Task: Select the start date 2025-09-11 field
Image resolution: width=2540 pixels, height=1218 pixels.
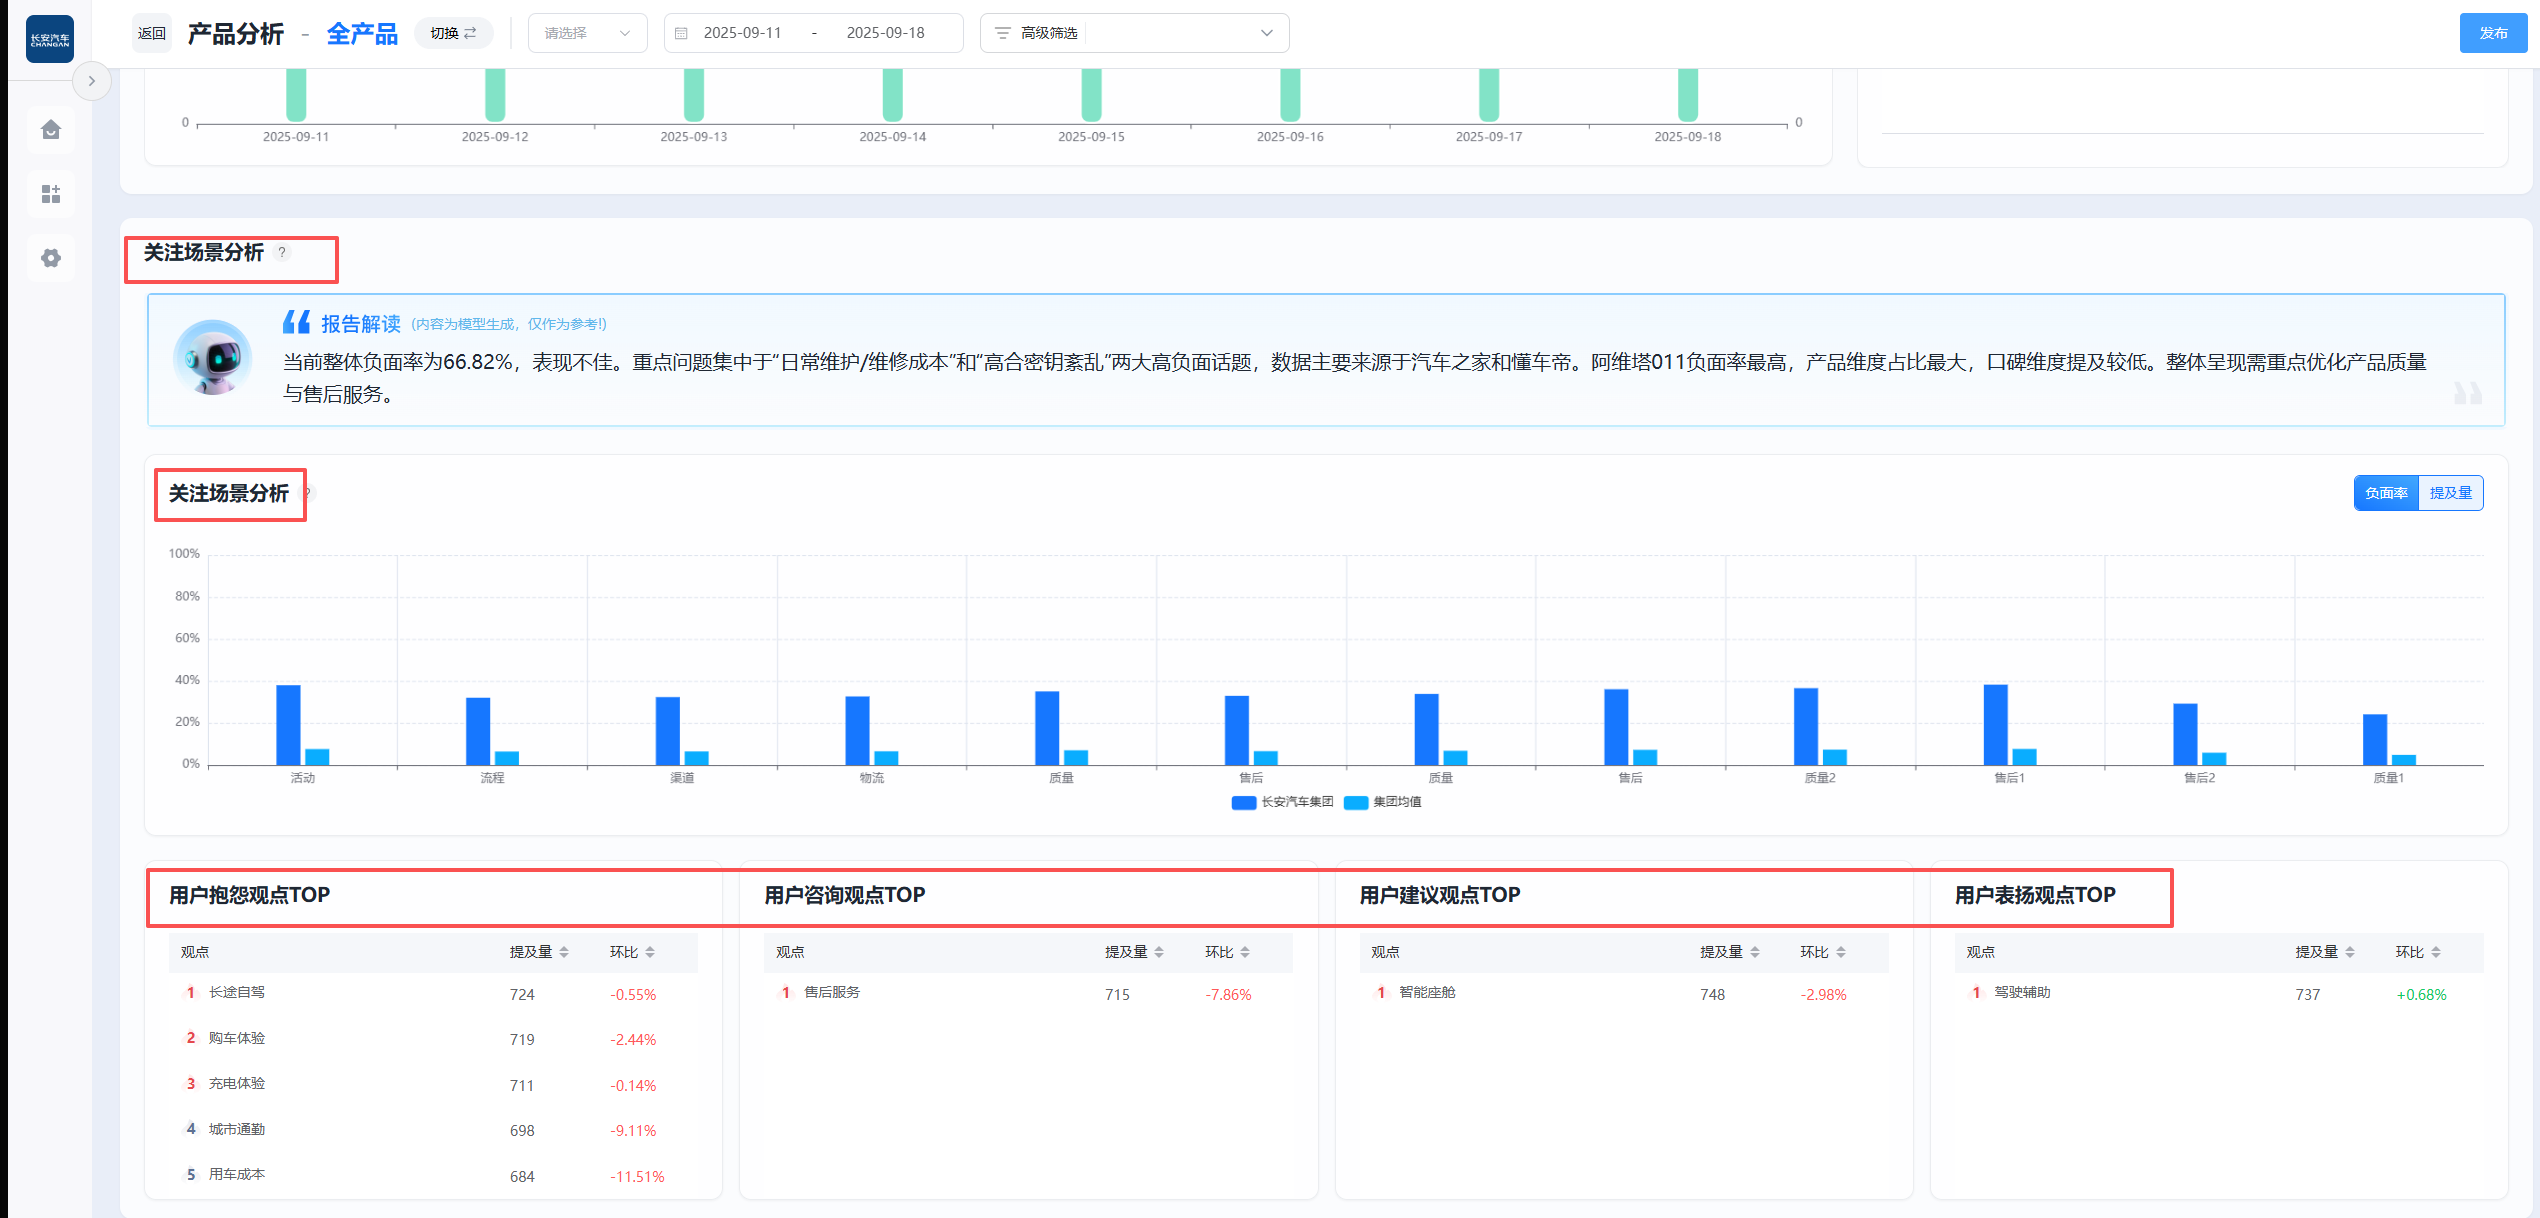Action: pos(742,33)
